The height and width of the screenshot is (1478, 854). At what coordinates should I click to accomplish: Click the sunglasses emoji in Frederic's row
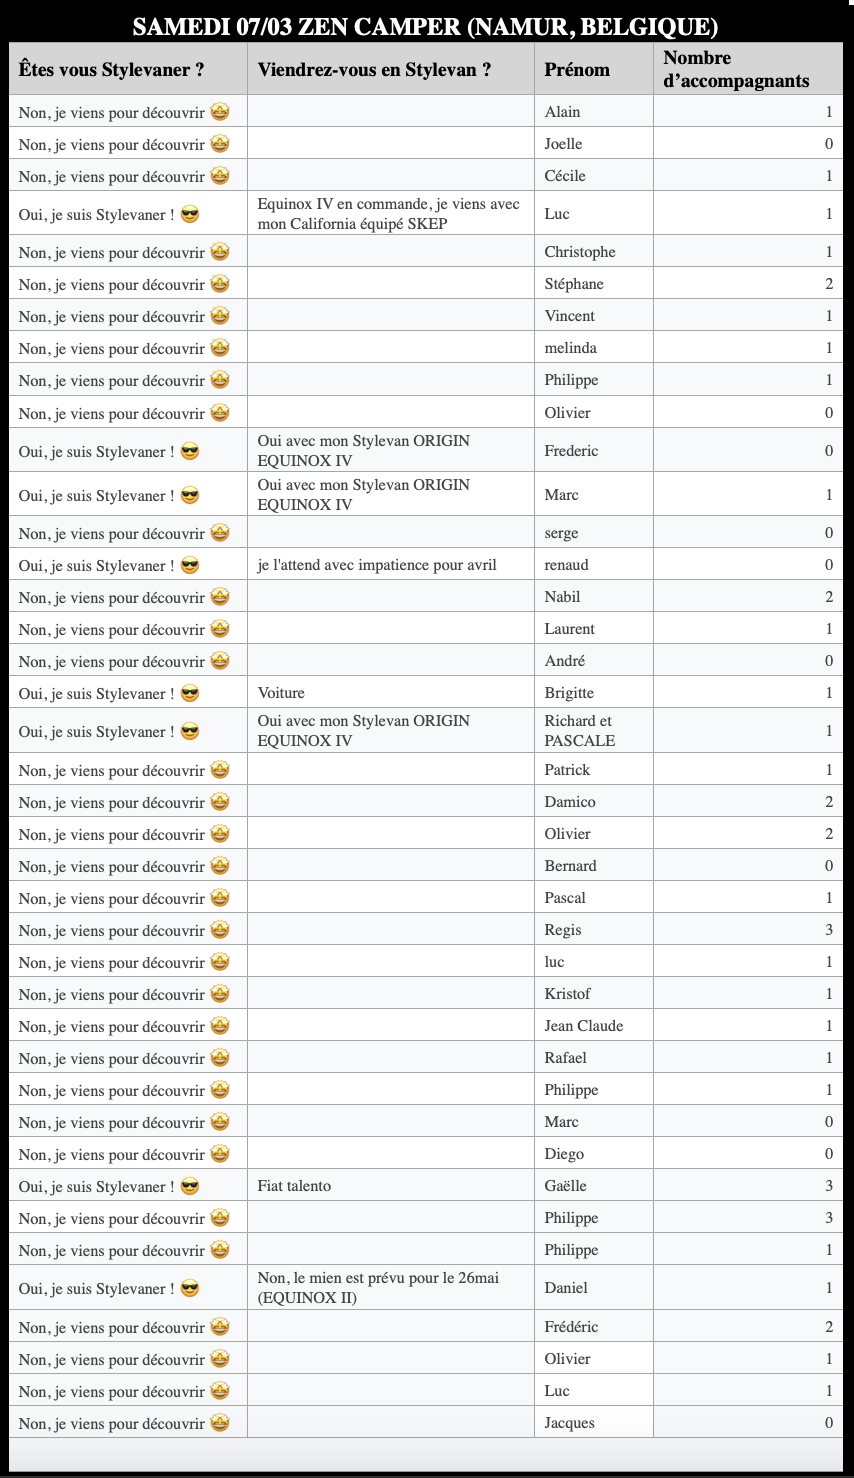pos(189,452)
